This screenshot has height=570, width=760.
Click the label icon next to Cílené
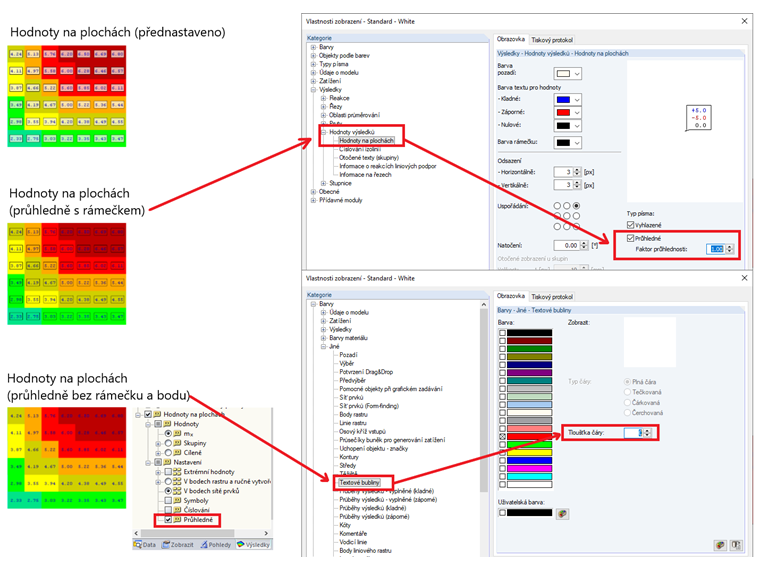point(177,452)
